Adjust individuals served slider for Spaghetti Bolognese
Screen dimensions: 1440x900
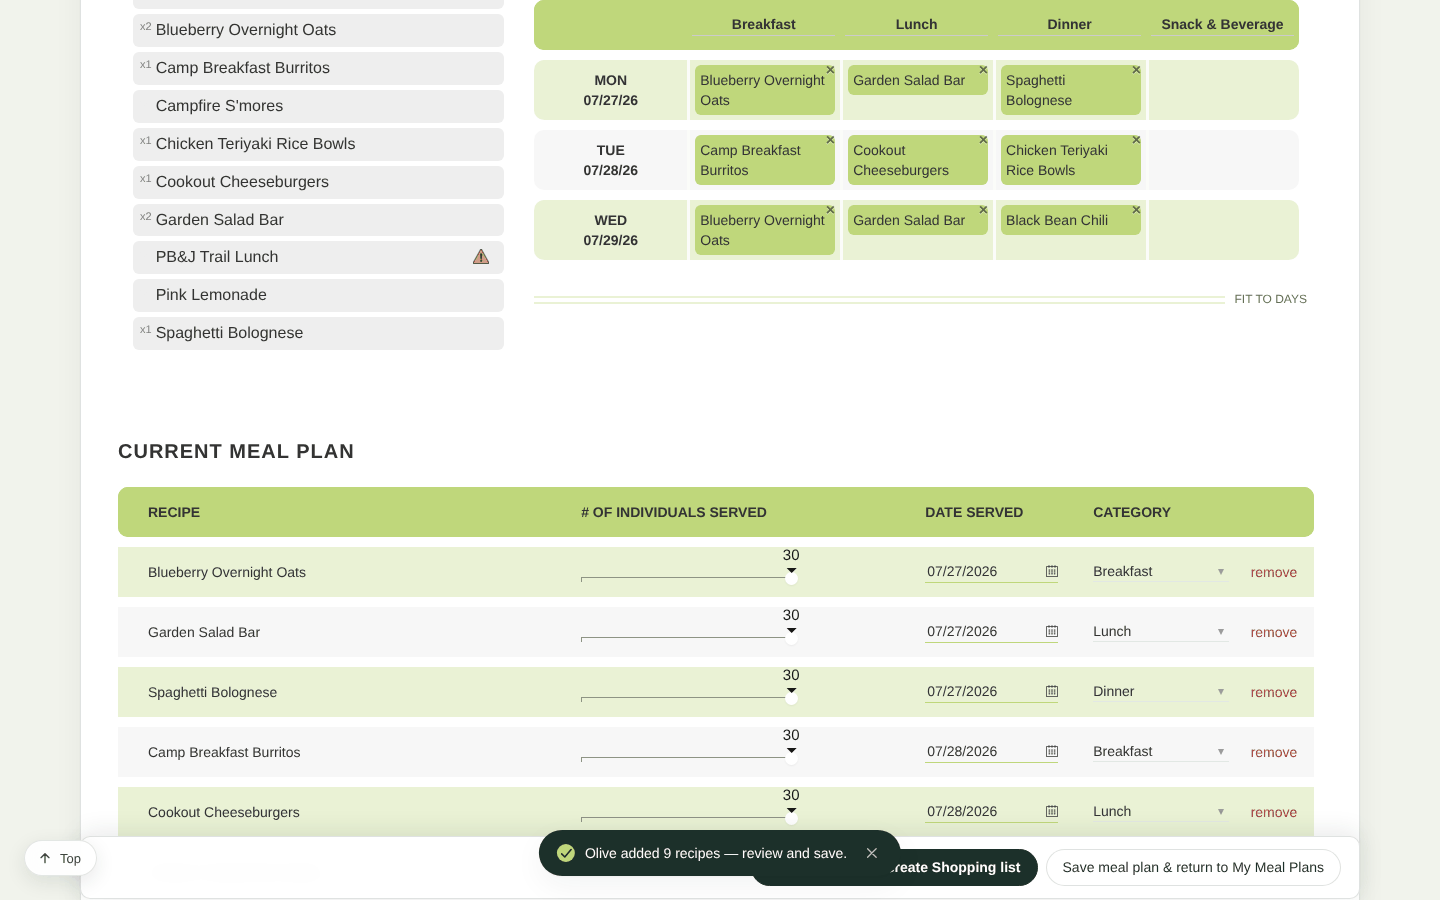pyautogui.click(x=791, y=698)
